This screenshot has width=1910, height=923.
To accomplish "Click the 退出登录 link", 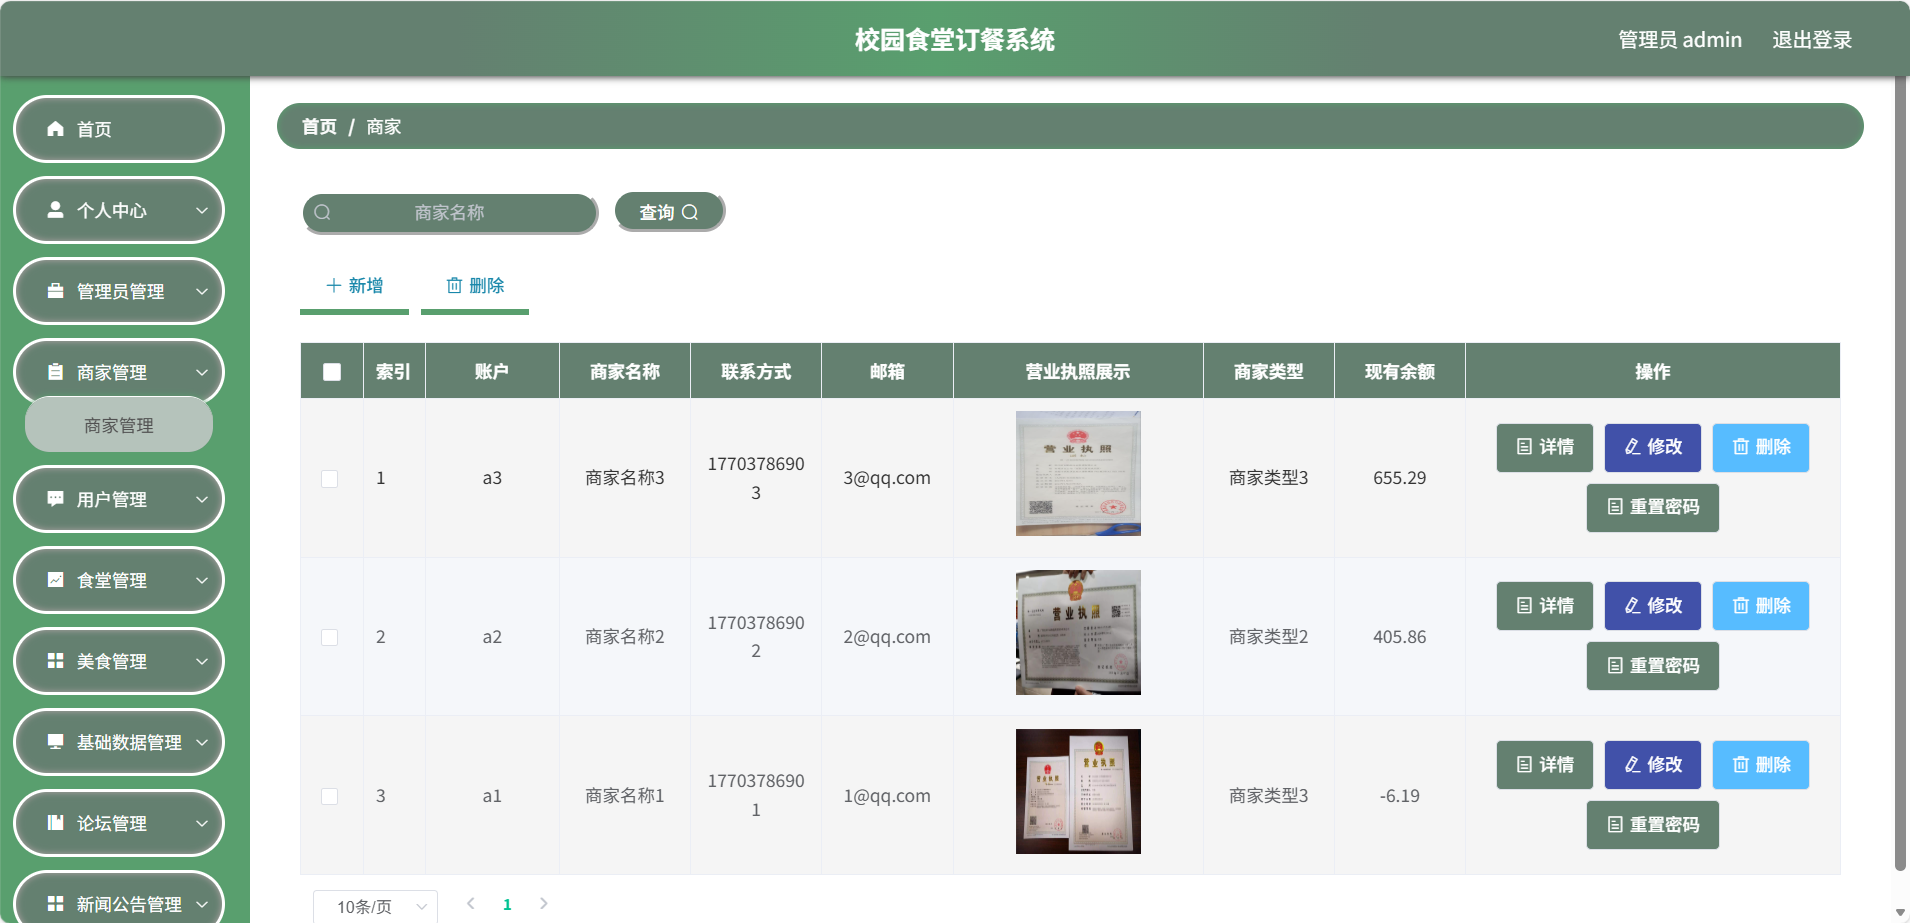I will point(1812,40).
